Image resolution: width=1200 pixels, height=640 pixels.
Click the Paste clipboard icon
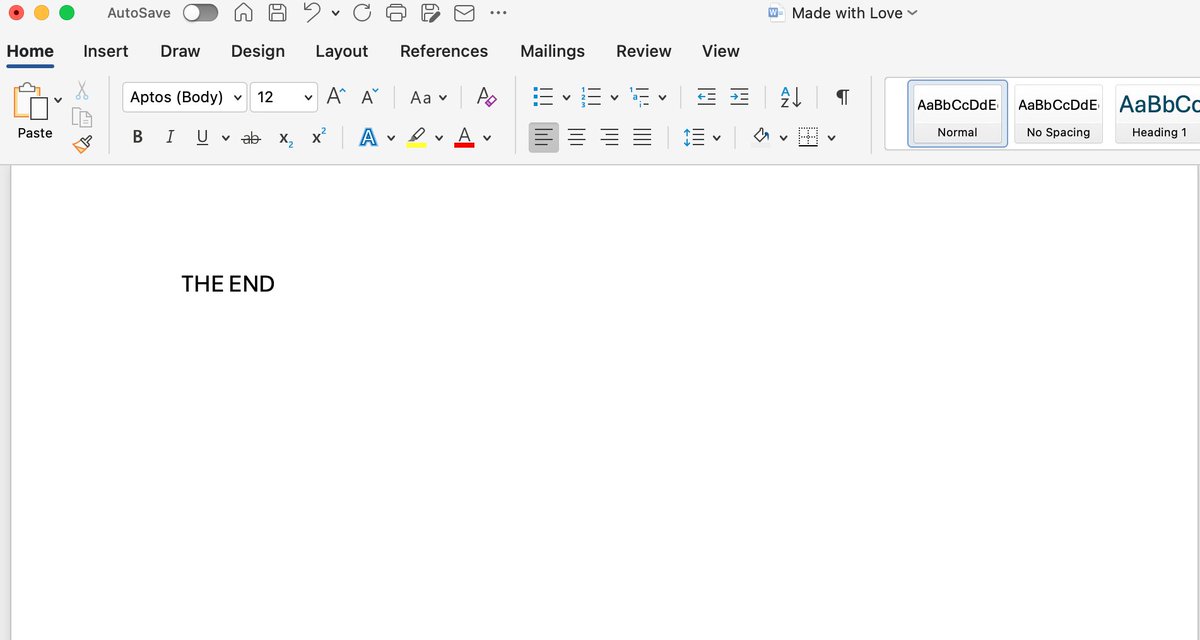30,102
